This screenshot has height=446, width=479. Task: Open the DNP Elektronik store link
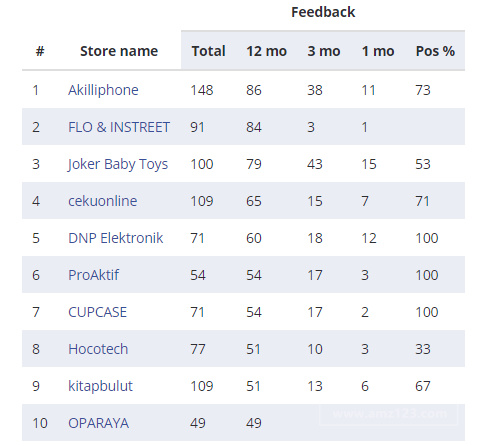point(116,238)
